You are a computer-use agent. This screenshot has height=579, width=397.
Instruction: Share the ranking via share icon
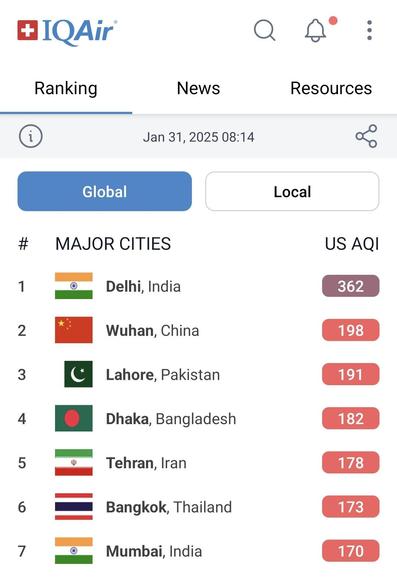point(366,137)
